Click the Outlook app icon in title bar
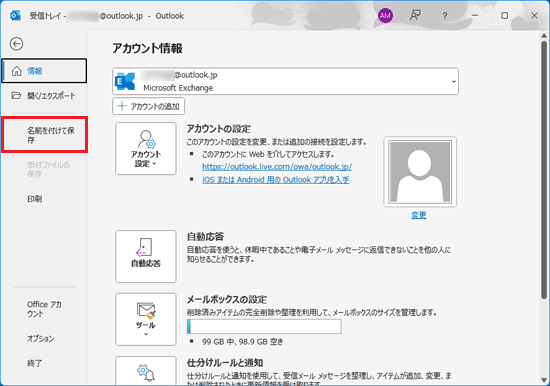Viewport: 550px width, 386px height. (x=15, y=16)
